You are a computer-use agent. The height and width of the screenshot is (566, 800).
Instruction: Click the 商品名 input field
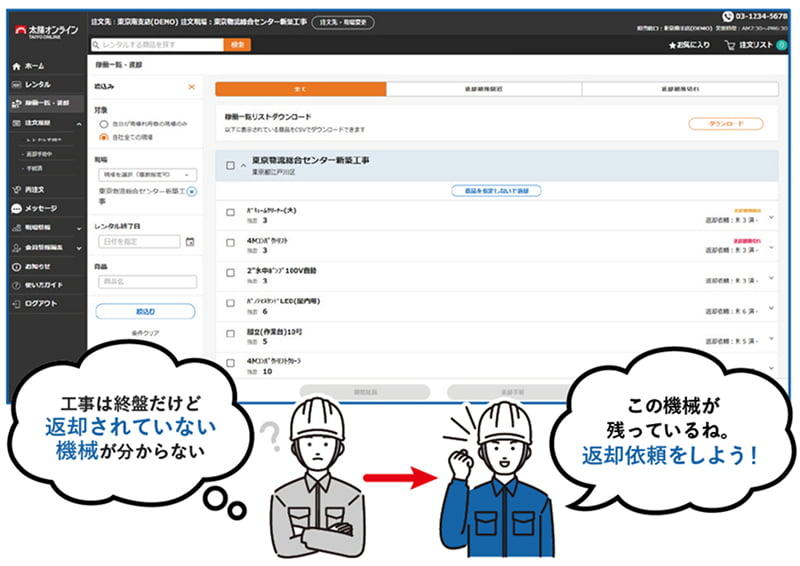(147, 283)
